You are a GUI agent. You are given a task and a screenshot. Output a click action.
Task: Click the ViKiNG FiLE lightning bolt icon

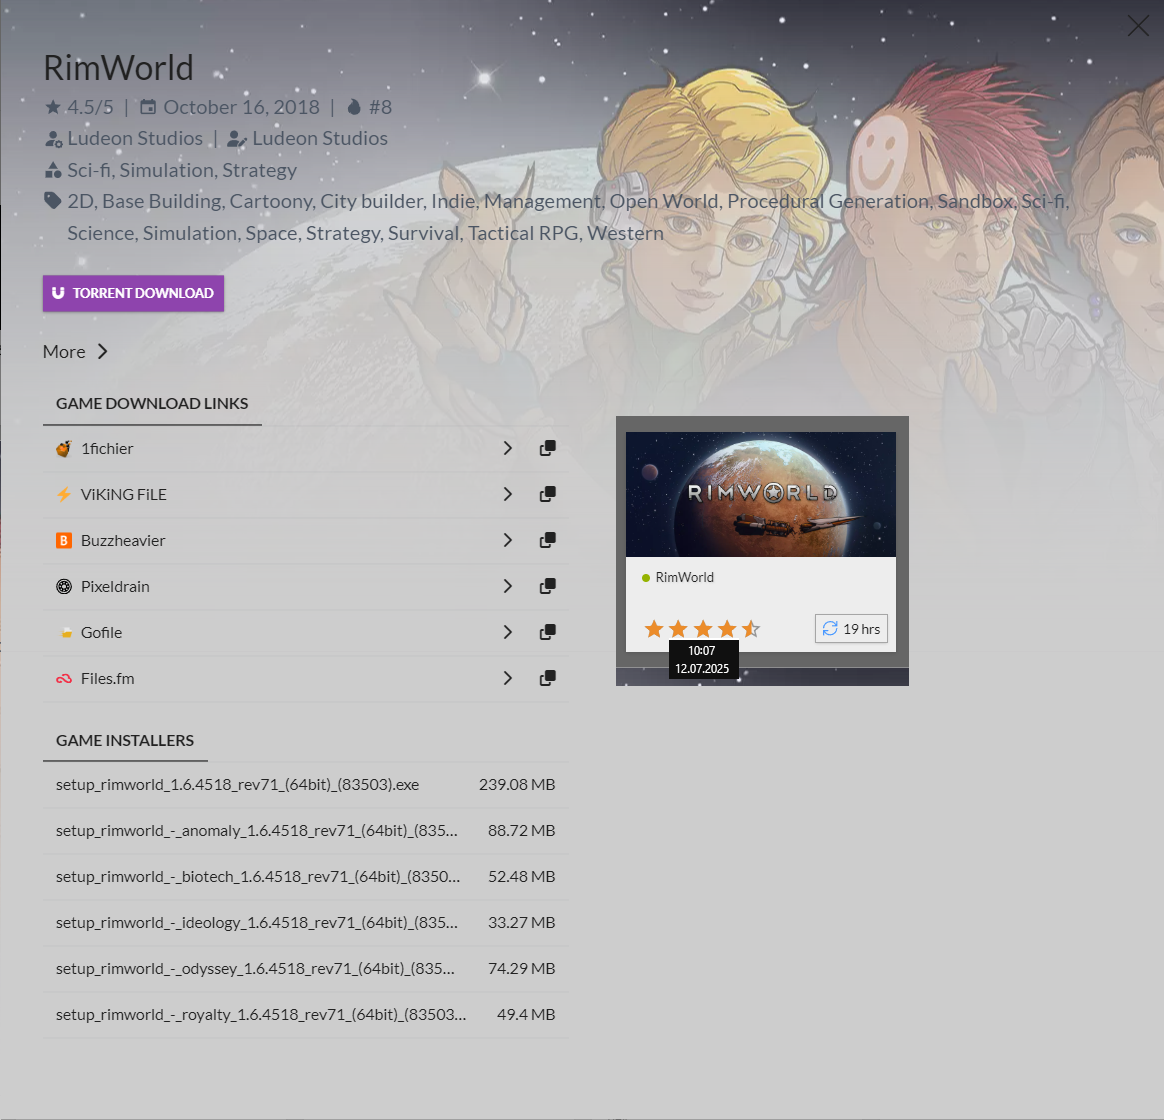click(x=64, y=494)
